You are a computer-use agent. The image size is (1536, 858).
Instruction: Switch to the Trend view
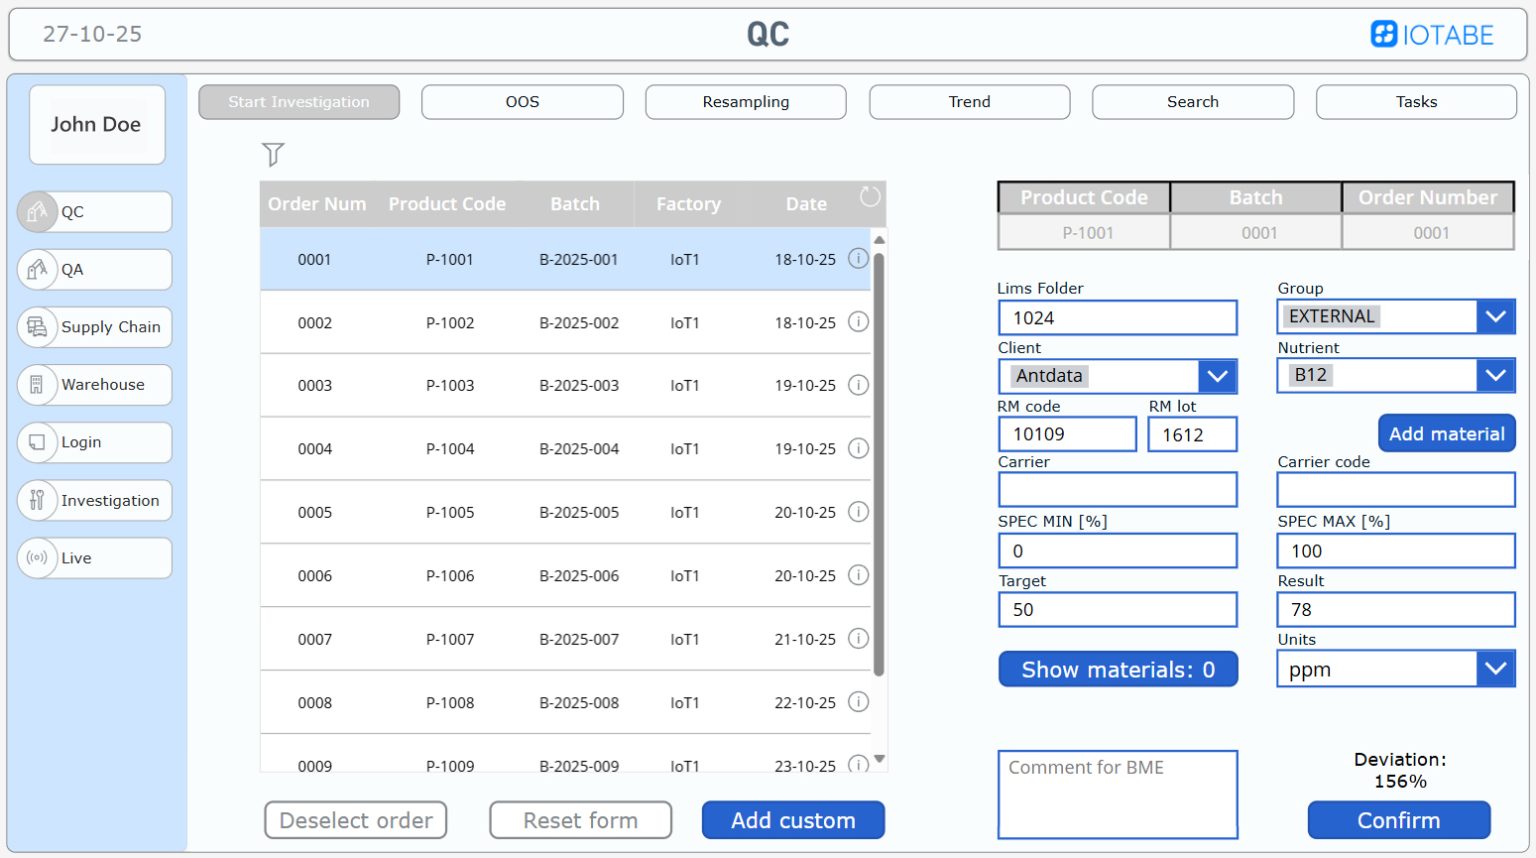pos(968,101)
